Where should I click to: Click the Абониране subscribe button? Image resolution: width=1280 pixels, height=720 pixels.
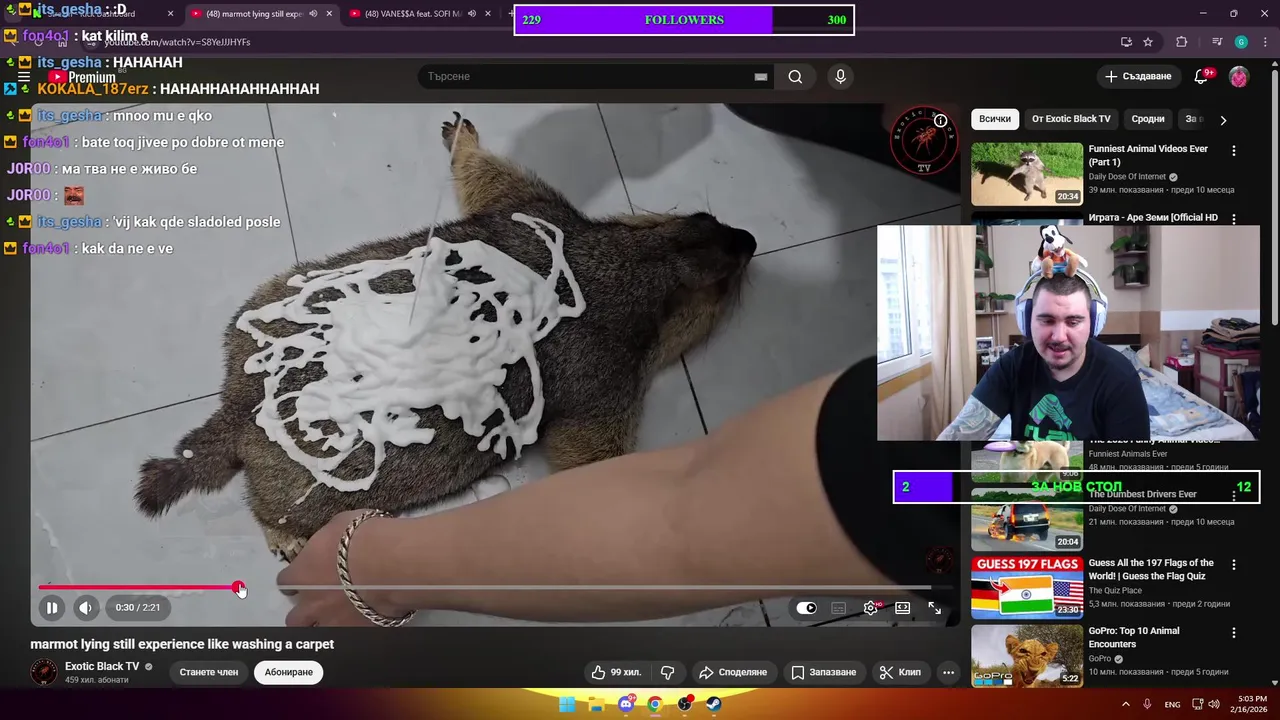point(289,672)
